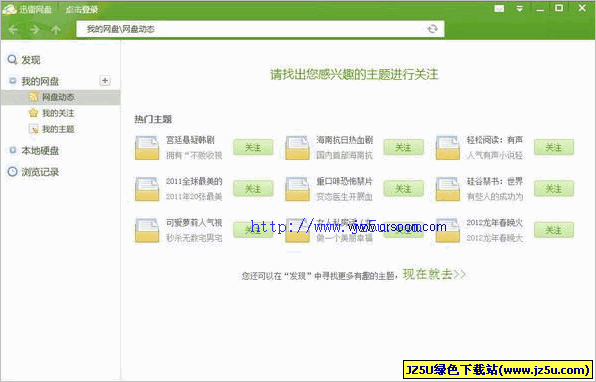Click the 现在就去>> link

[434, 274]
